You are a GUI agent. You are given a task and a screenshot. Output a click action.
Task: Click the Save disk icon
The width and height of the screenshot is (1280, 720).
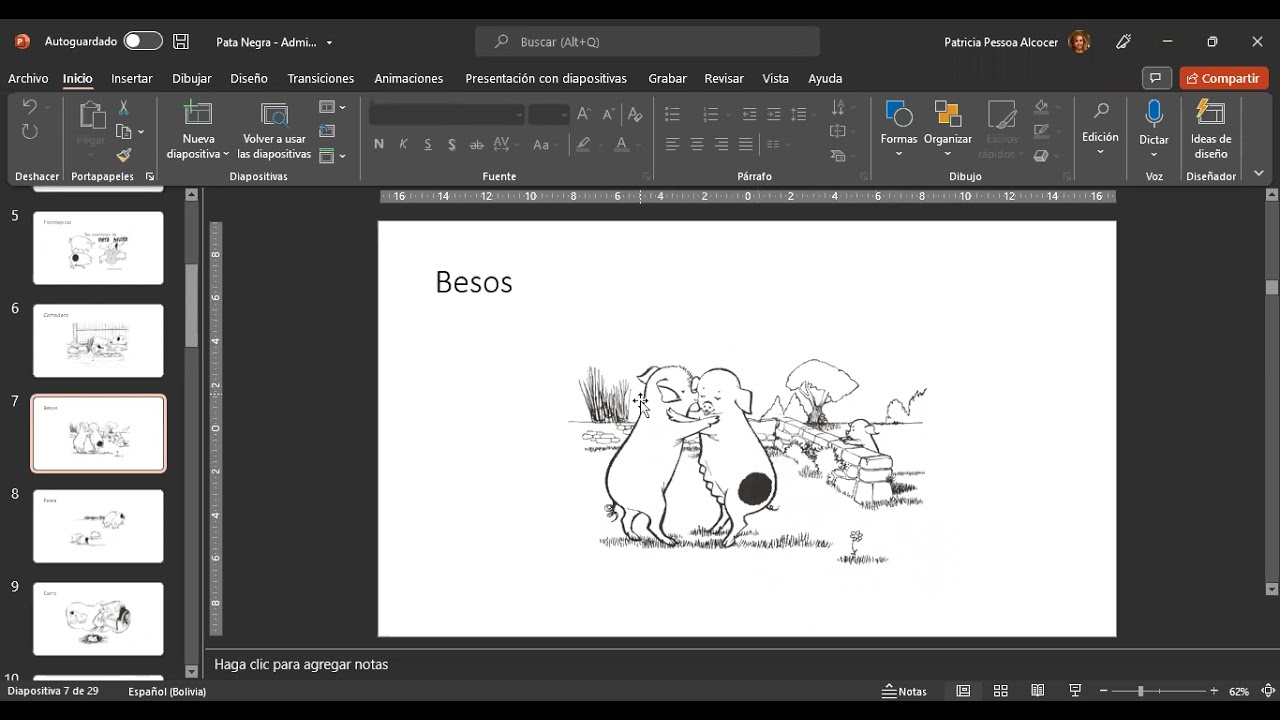(x=181, y=42)
